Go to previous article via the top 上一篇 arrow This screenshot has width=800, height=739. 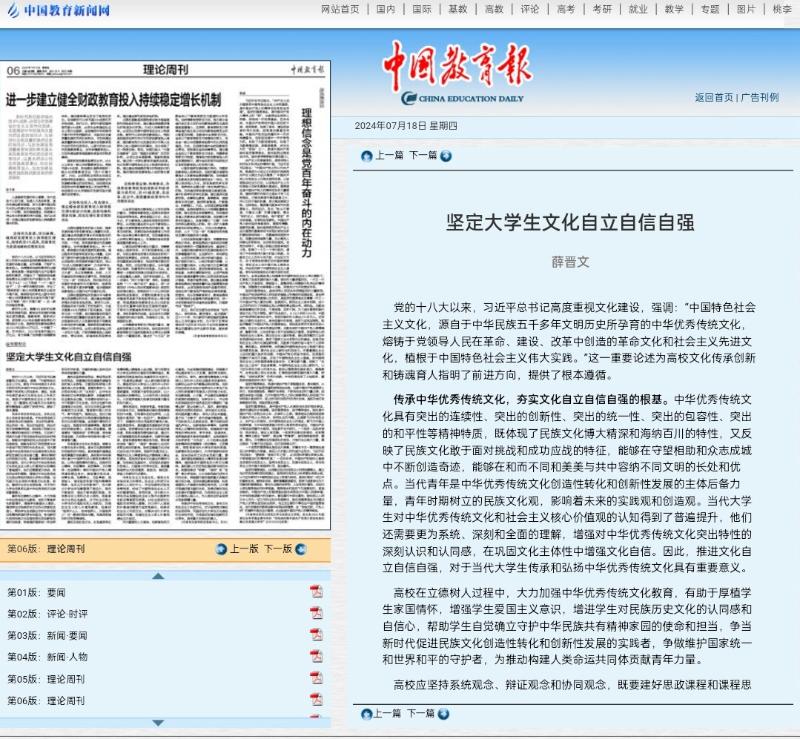pyautogui.click(x=366, y=156)
